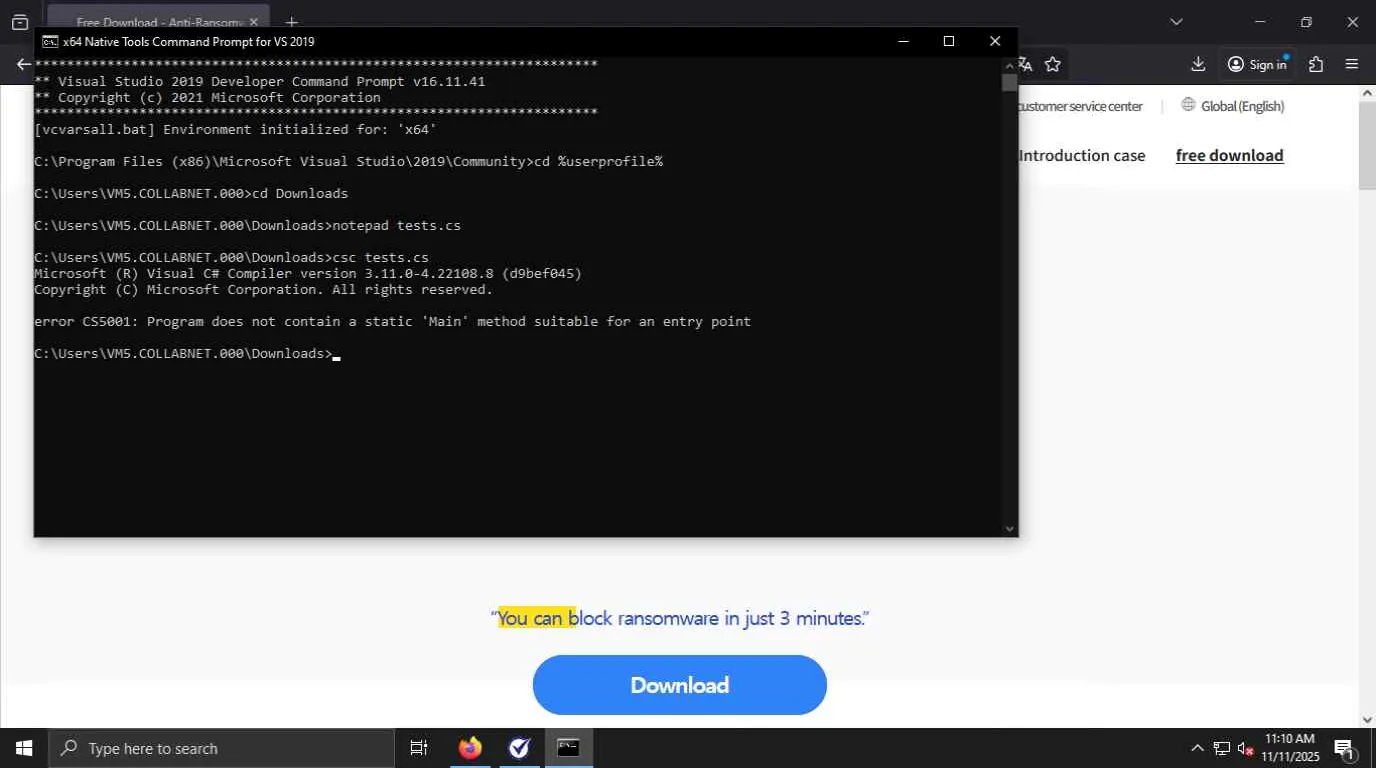Switch to Firefox from the taskbar
1376x768 pixels.
tap(470, 748)
